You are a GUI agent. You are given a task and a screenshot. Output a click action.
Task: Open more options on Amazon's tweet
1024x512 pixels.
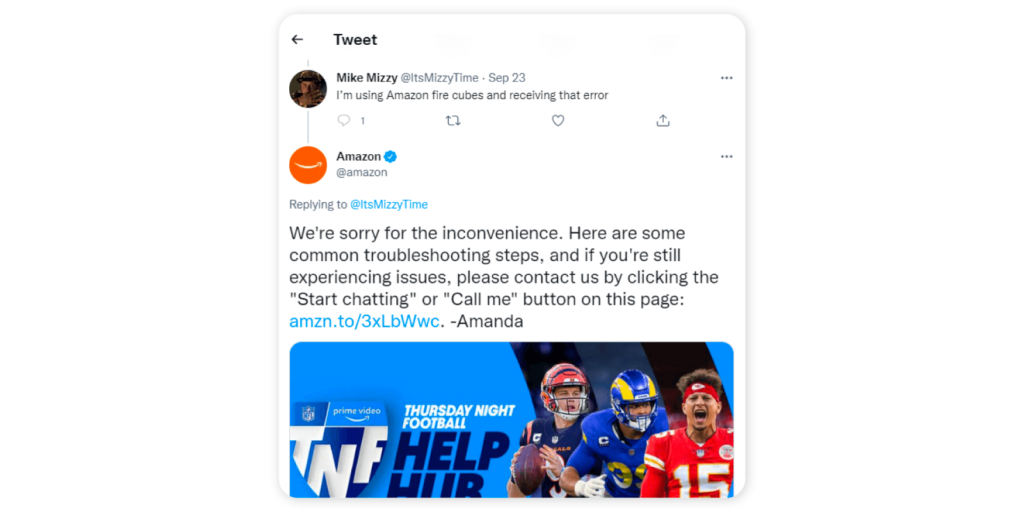coord(727,157)
